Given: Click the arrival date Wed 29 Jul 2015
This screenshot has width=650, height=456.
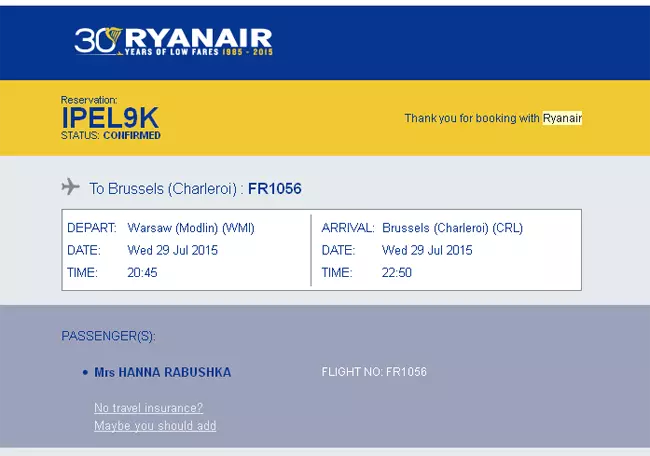Looking at the screenshot, I should pyautogui.click(x=427, y=250).
